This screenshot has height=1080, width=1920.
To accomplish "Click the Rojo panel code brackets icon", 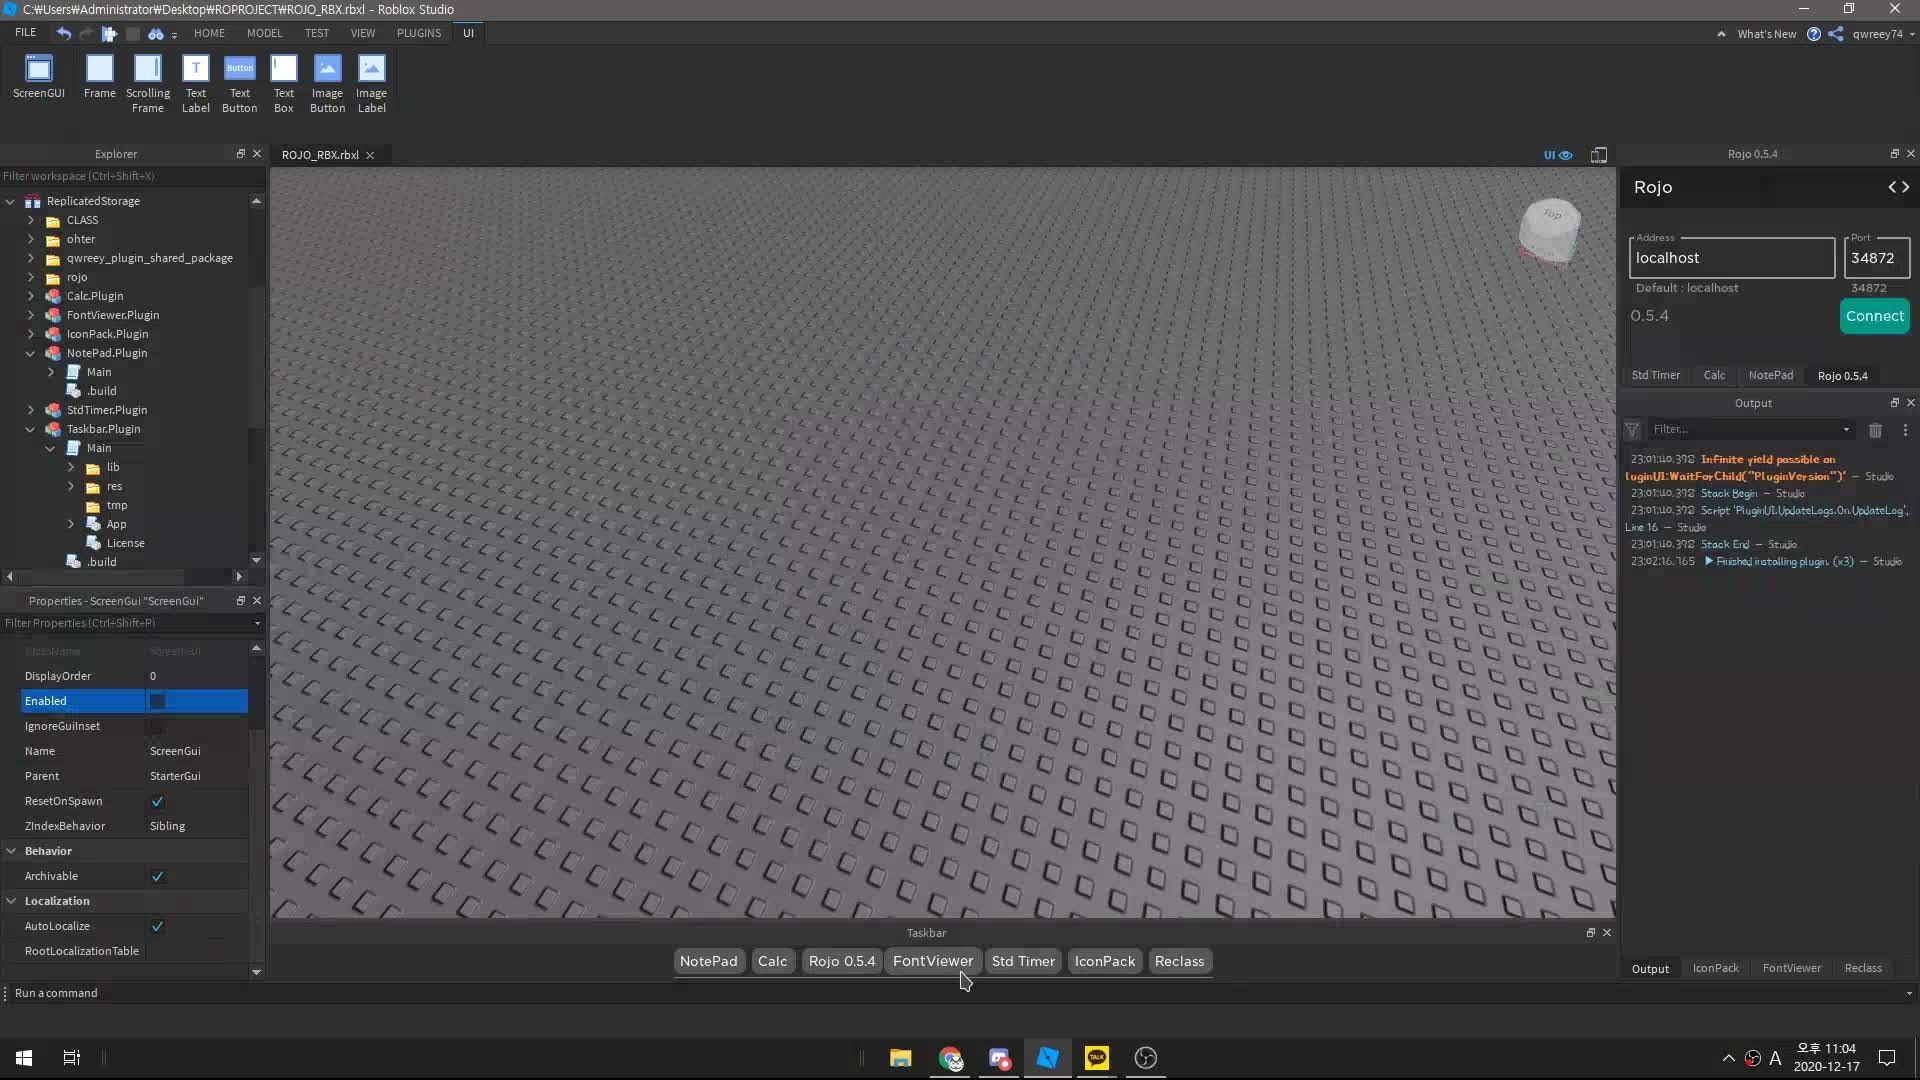I will coord(1898,187).
